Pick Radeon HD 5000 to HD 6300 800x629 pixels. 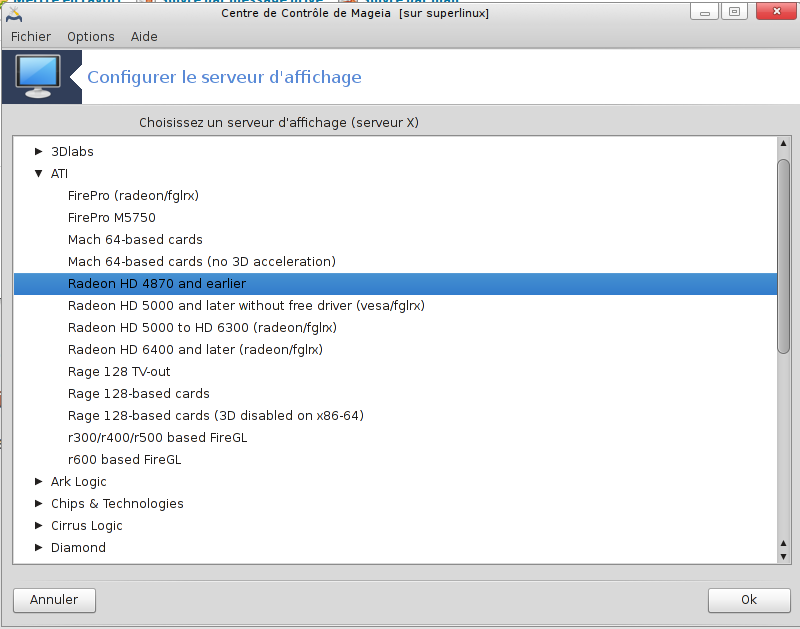[395, 328]
